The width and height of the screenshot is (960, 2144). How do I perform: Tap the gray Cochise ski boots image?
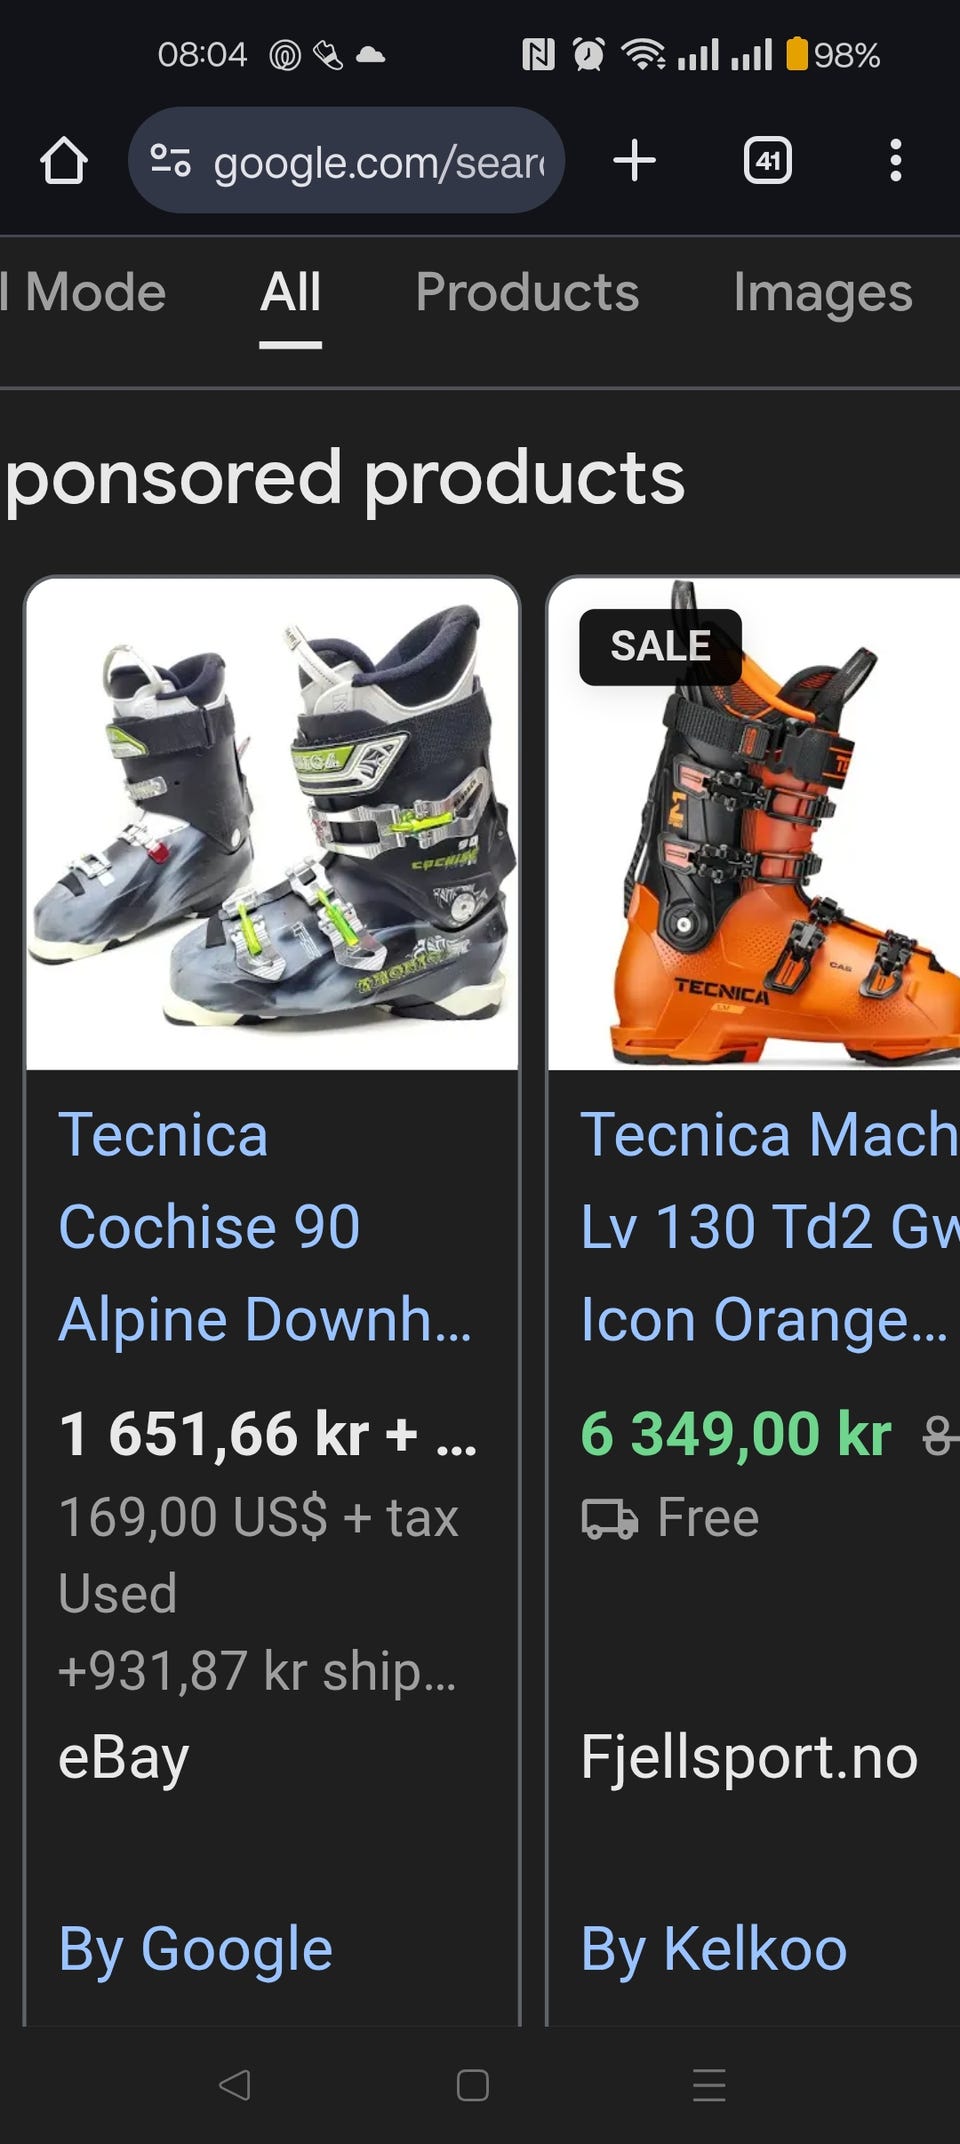coord(272,824)
